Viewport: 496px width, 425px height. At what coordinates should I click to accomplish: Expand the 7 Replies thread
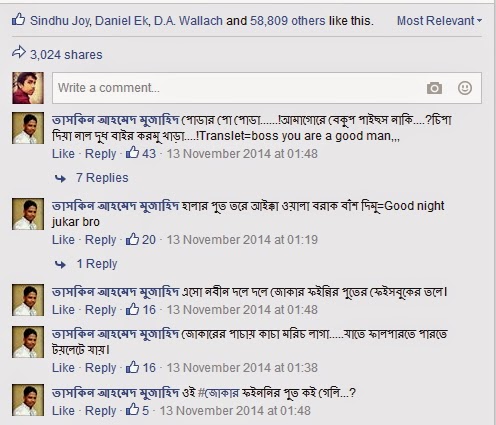click(x=102, y=178)
